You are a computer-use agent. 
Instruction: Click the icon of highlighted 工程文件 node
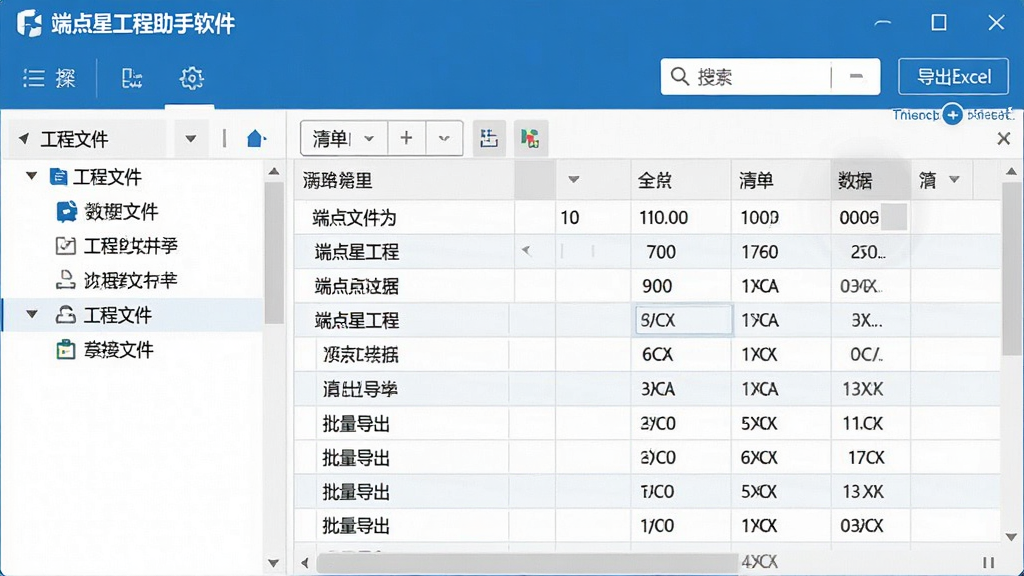(65, 315)
